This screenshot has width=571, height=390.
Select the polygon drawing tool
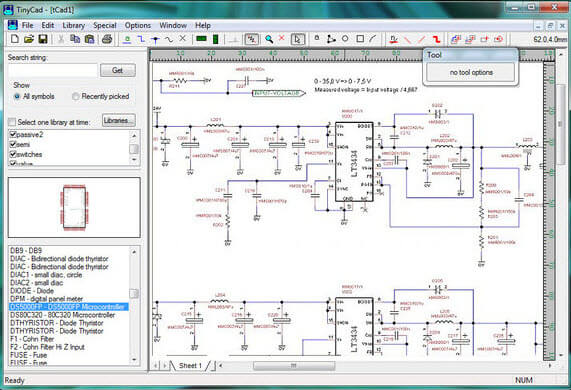(331, 39)
